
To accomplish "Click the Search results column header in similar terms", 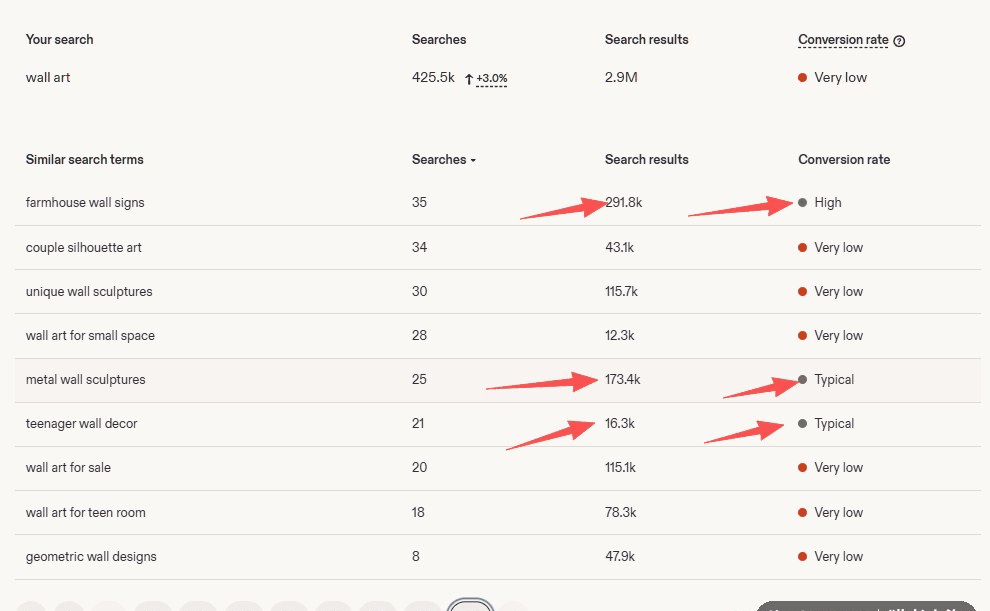I will pyautogui.click(x=647, y=160).
